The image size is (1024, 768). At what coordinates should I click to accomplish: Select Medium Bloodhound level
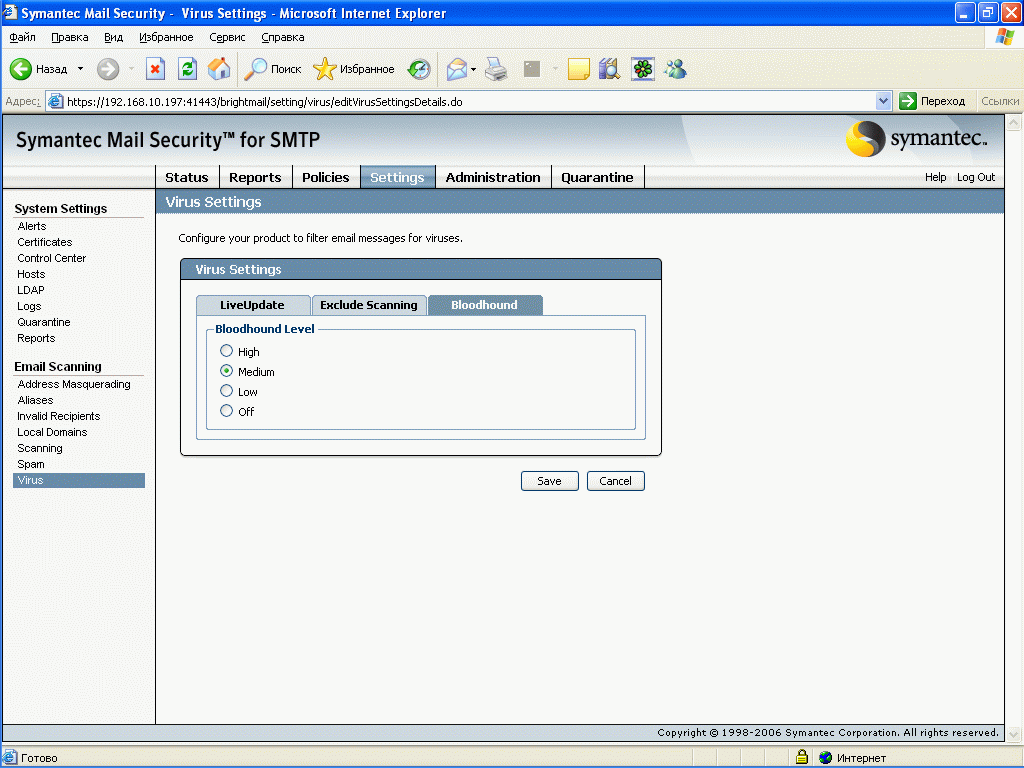pos(227,371)
